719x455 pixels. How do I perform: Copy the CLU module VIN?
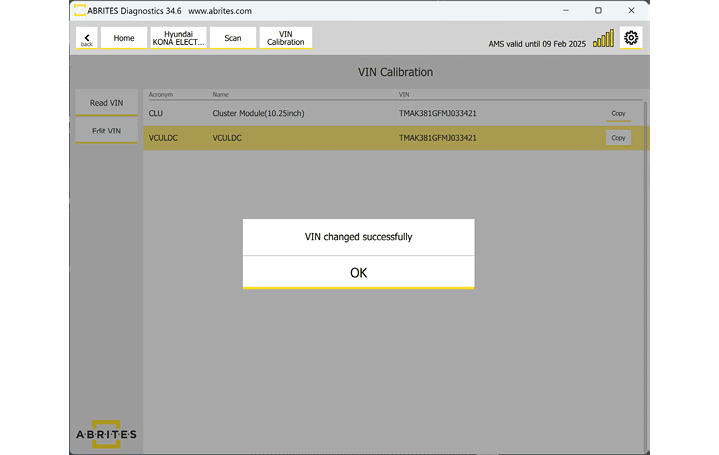(618, 113)
